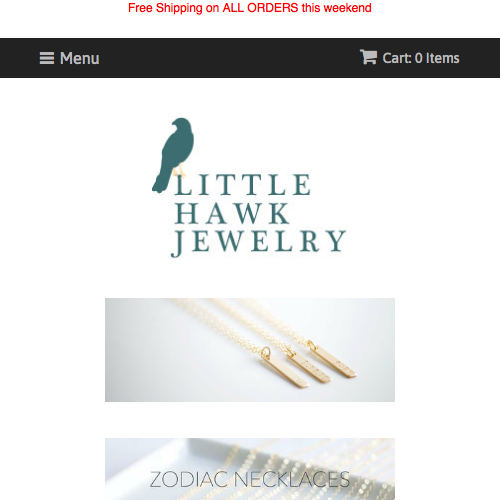Screen dimensions: 500x500
Task: Click the hawk's yellow feet on logo
Action: point(178,172)
